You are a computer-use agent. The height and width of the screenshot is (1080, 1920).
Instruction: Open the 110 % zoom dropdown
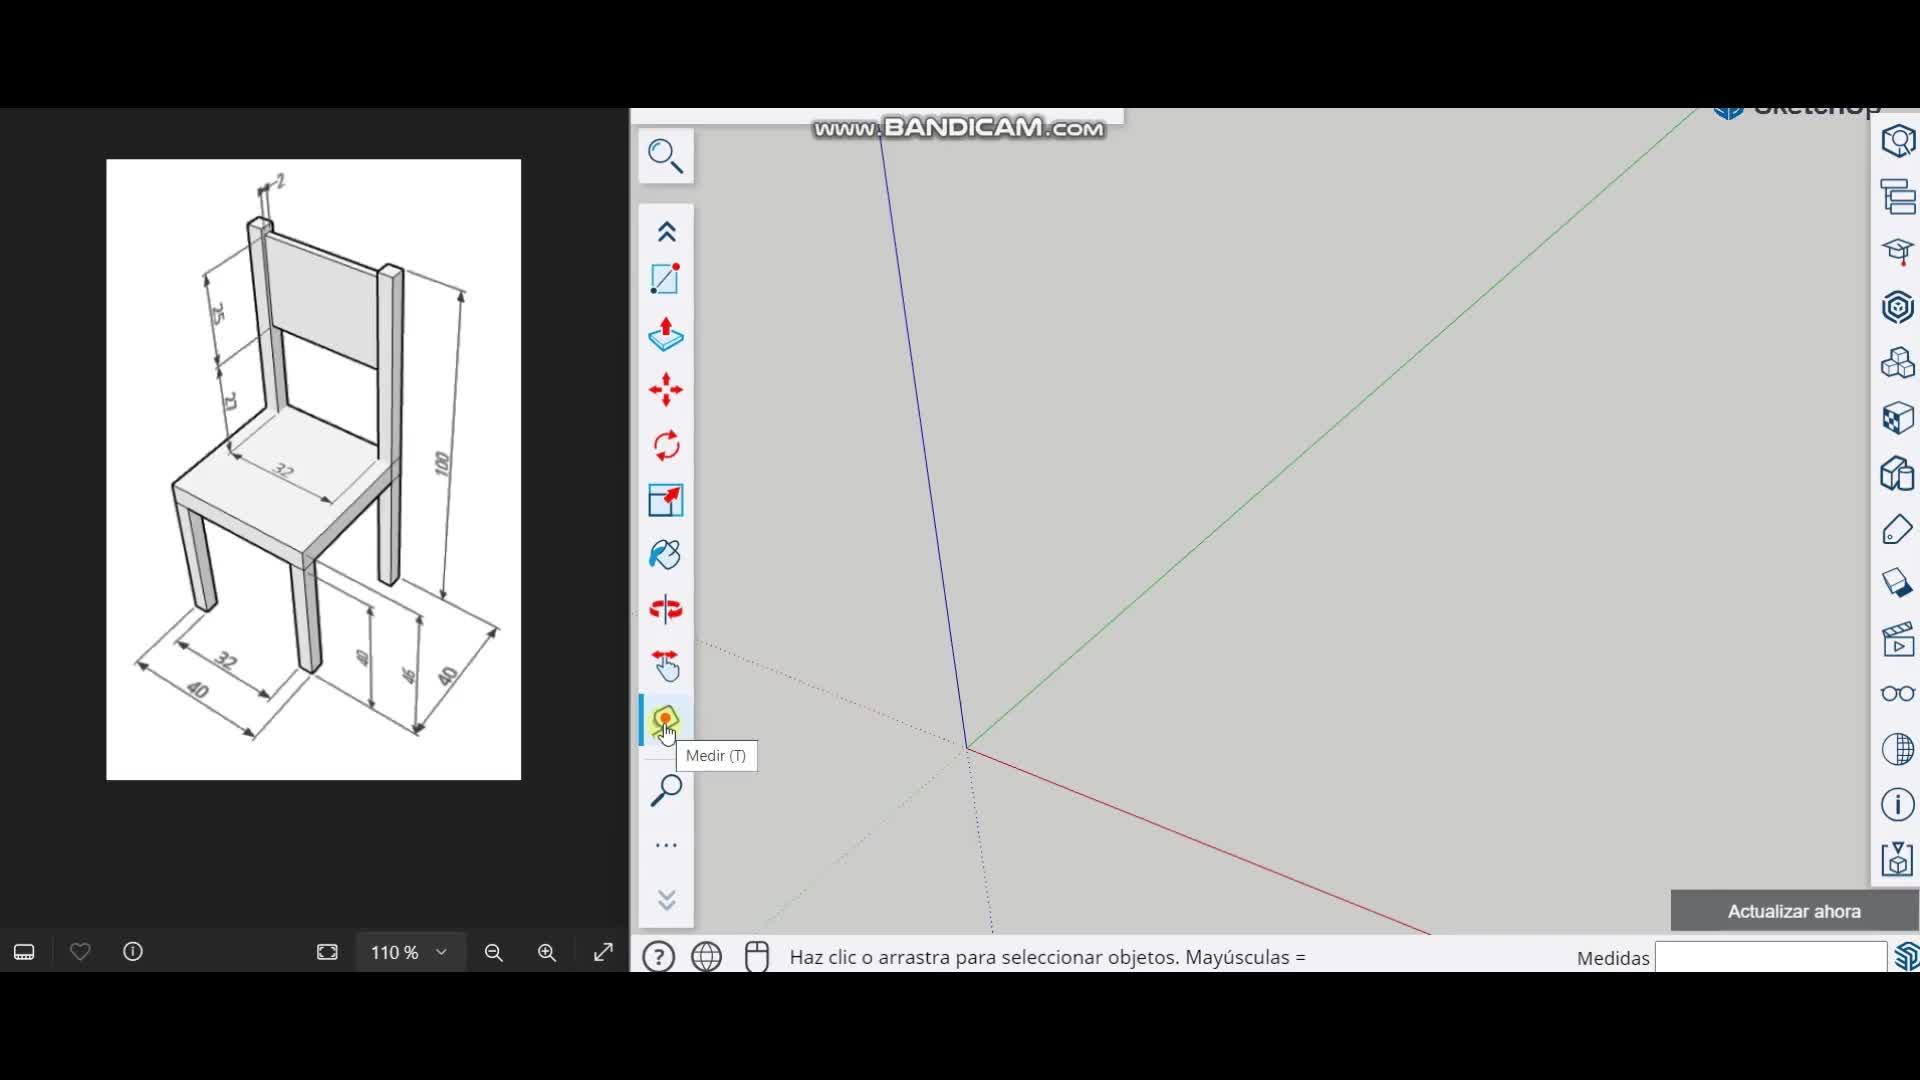tap(409, 952)
